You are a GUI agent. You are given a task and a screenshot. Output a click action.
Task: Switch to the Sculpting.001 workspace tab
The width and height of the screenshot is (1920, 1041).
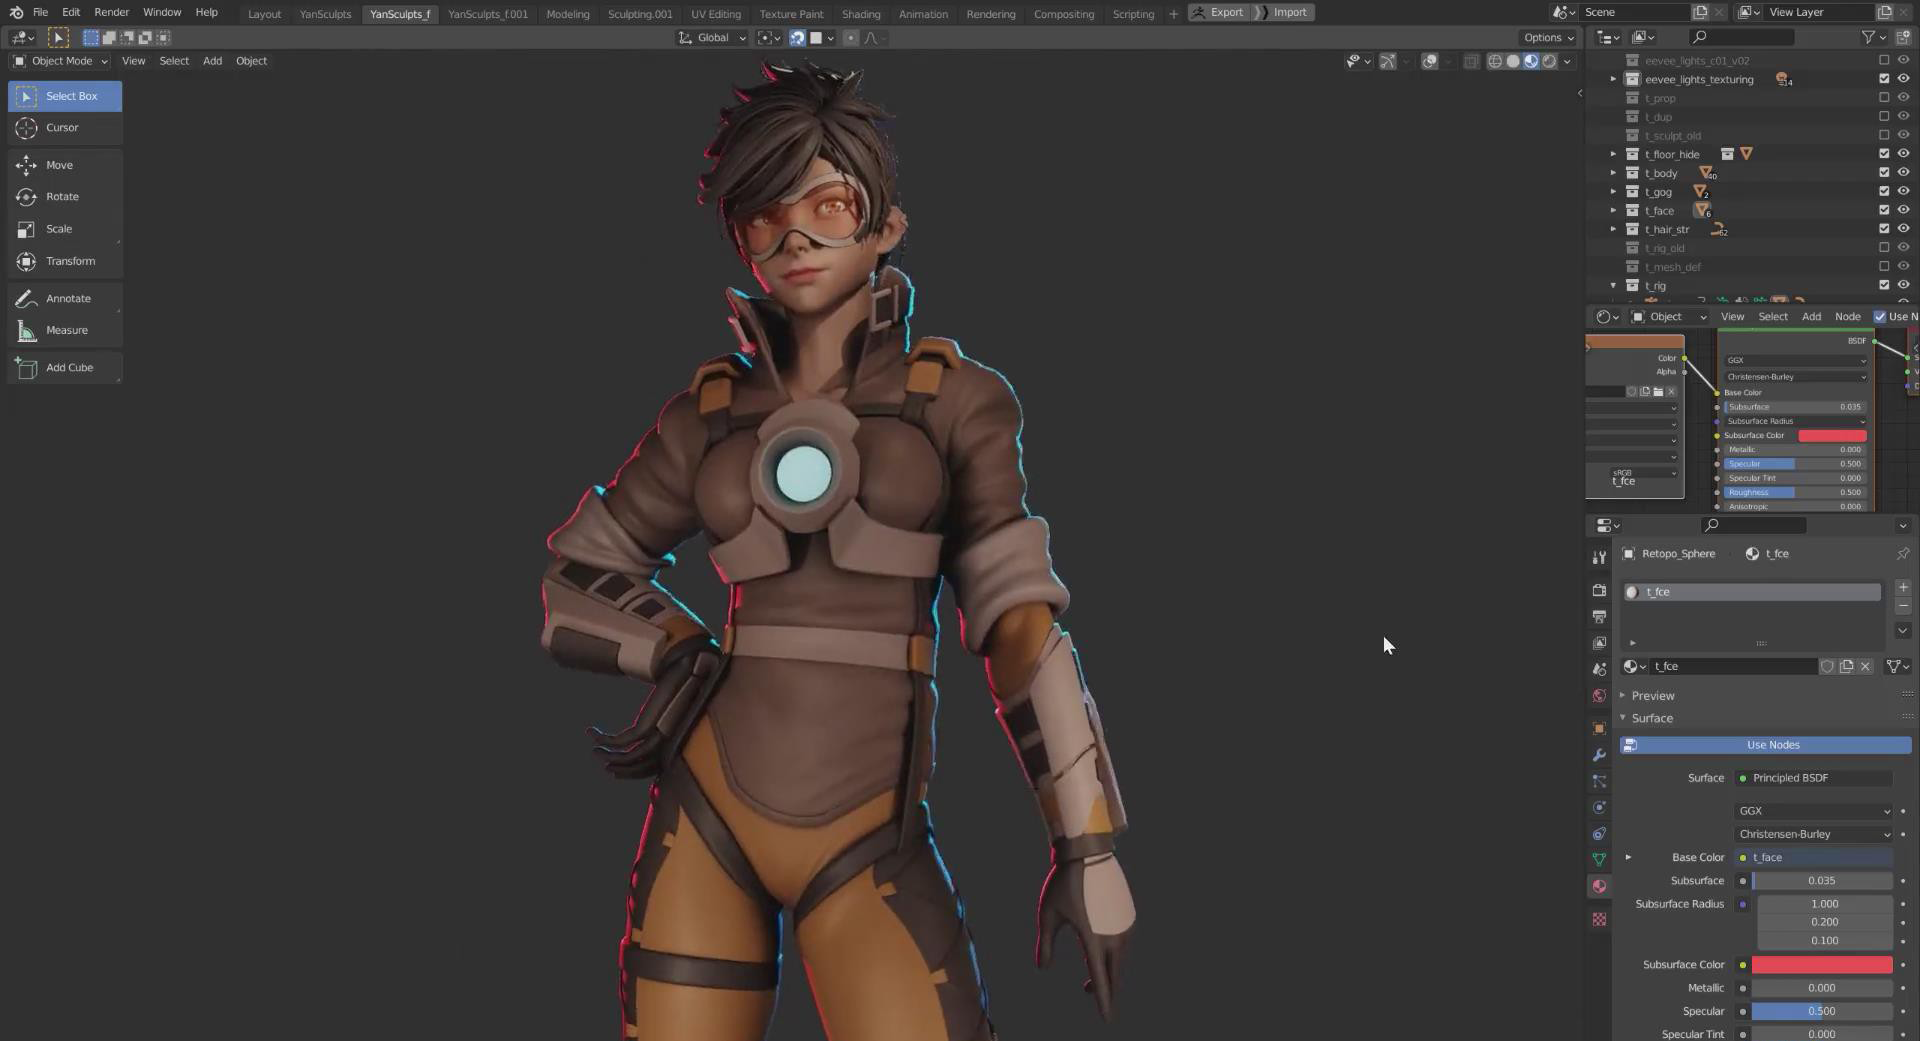pyautogui.click(x=640, y=14)
